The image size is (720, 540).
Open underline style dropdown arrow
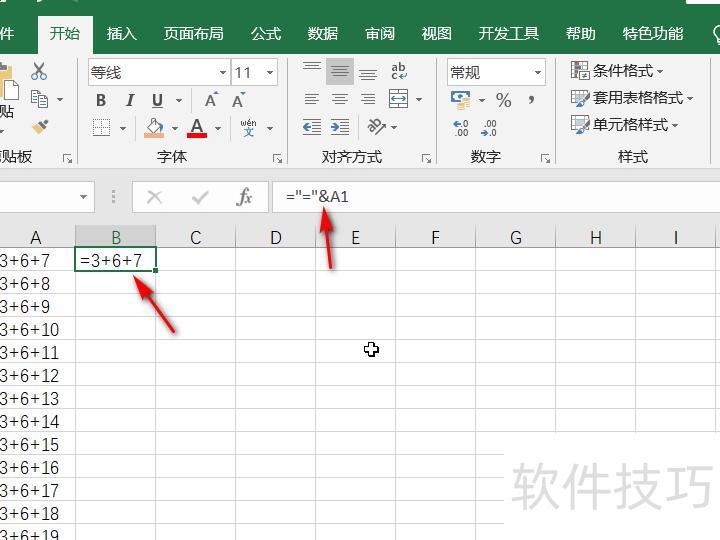coord(179,100)
